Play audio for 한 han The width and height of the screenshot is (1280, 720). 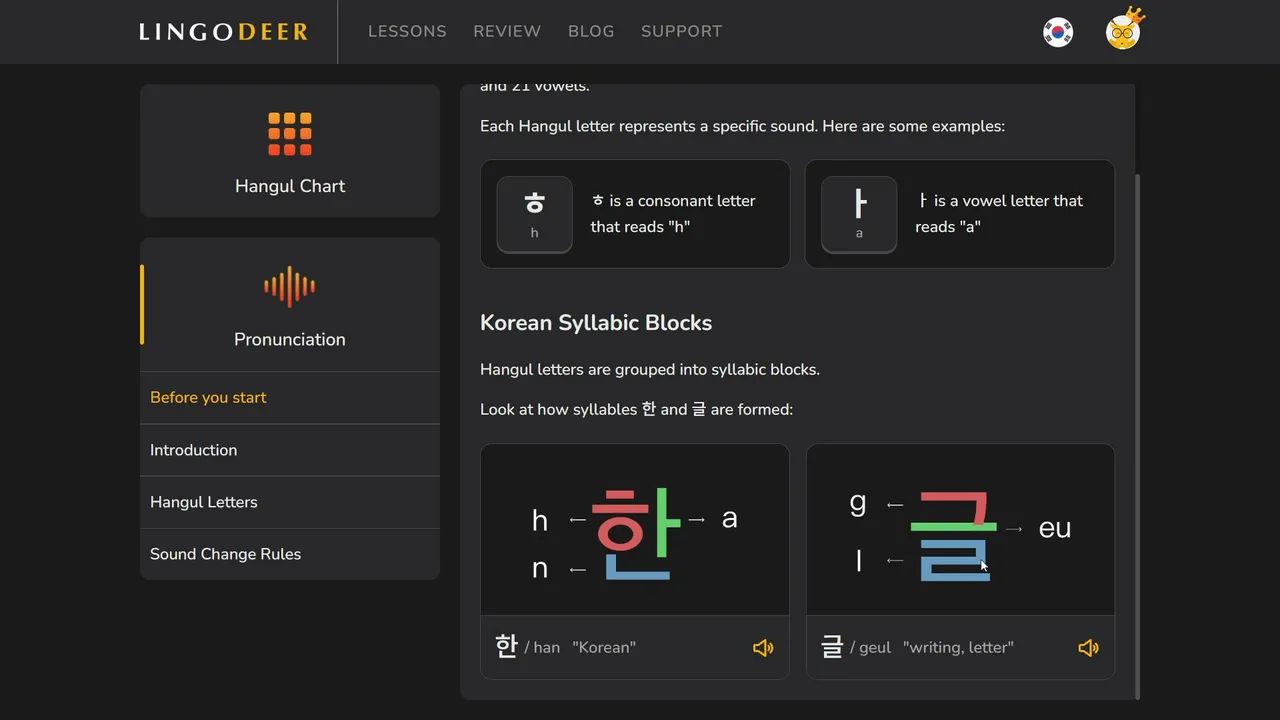pyautogui.click(x=763, y=648)
